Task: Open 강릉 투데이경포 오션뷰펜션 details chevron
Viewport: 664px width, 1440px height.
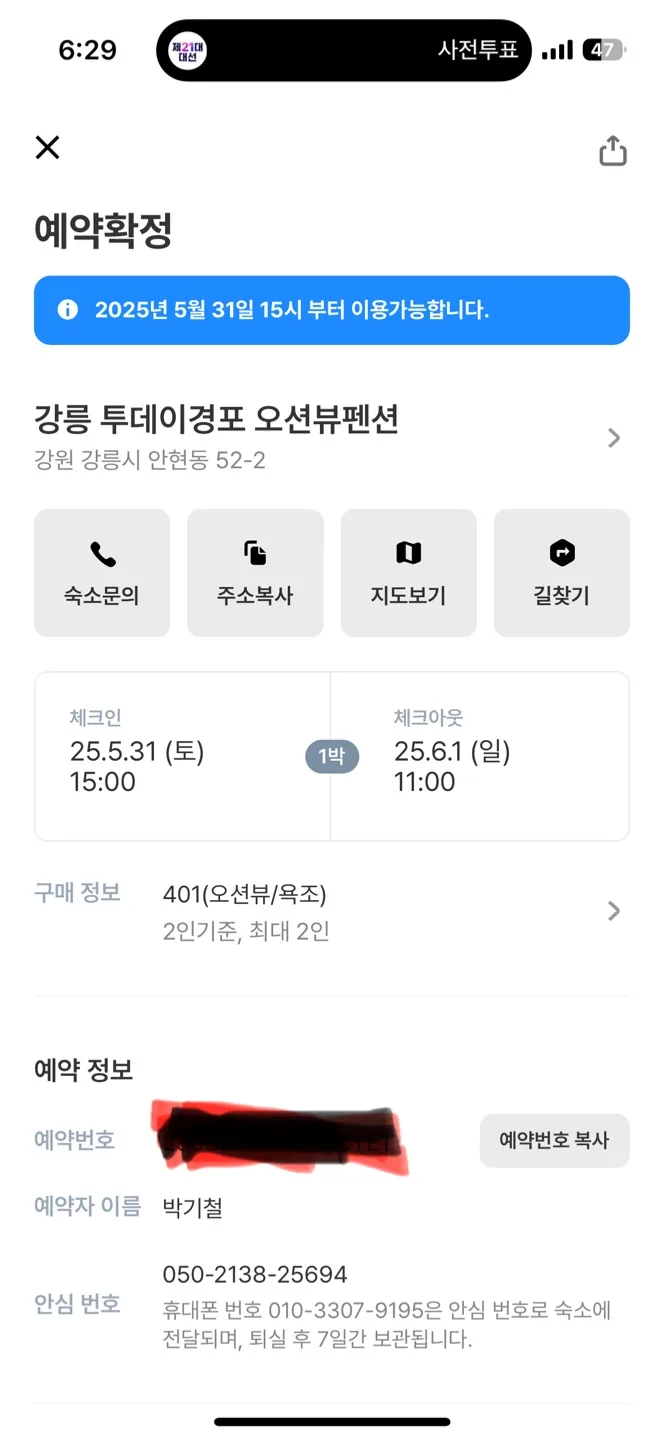Action: click(x=614, y=438)
